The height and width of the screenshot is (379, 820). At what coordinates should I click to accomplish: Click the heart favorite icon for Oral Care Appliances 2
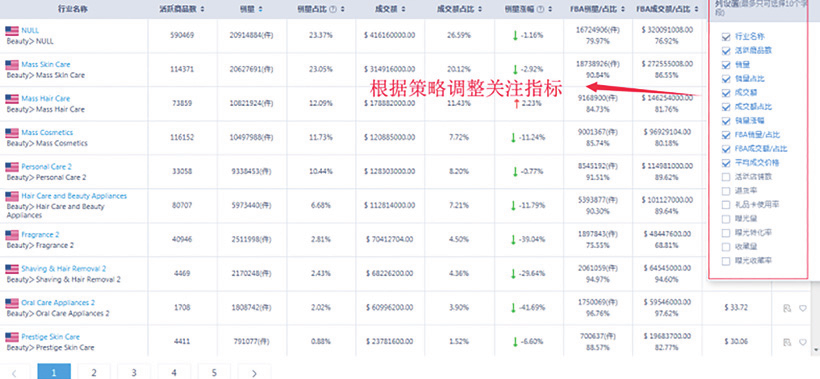[x=802, y=308]
